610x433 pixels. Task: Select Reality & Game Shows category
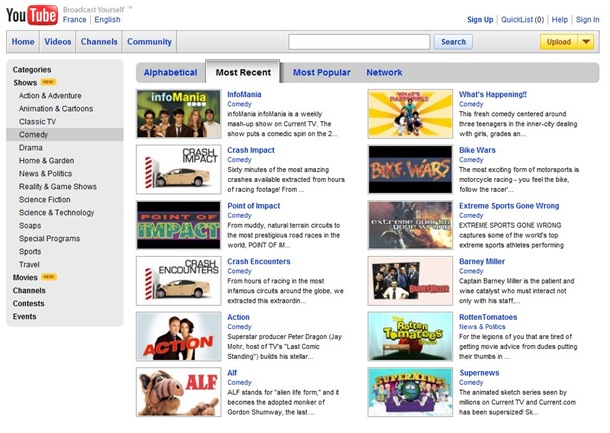[58, 187]
